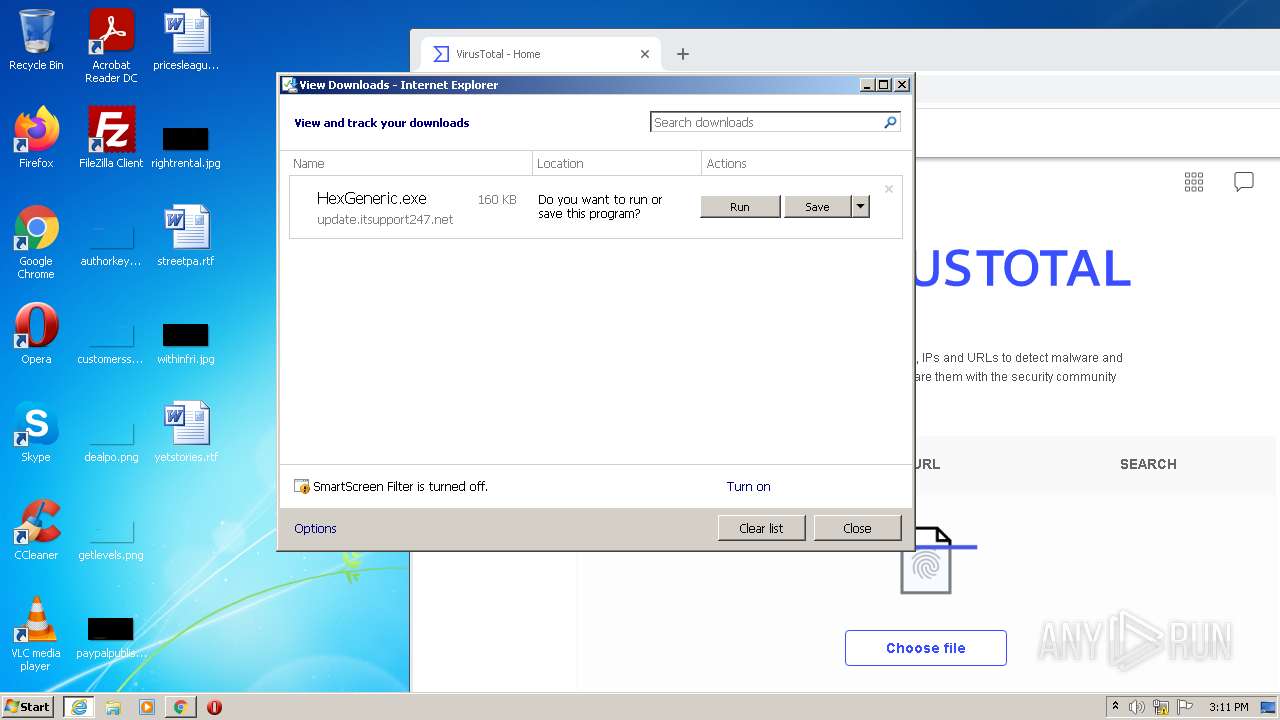Select the dealpo.png file icon
Screen dimensions: 1280x720
[111, 442]
